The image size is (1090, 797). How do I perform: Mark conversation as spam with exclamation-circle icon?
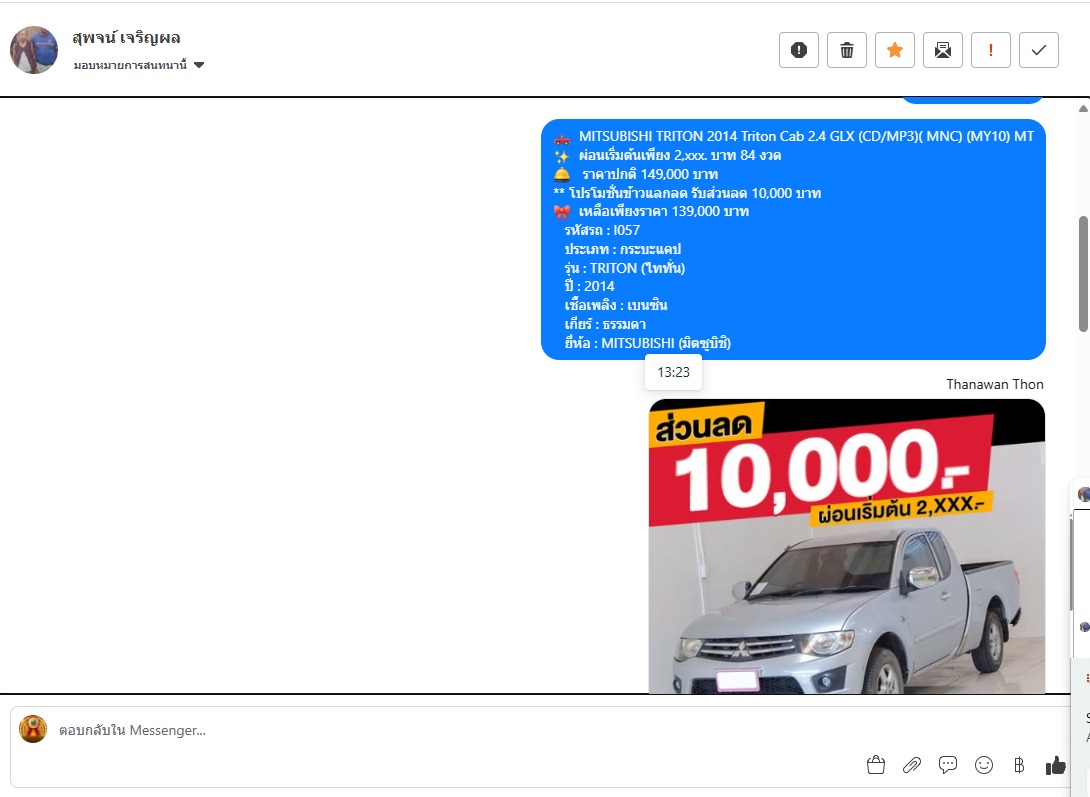pos(799,50)
